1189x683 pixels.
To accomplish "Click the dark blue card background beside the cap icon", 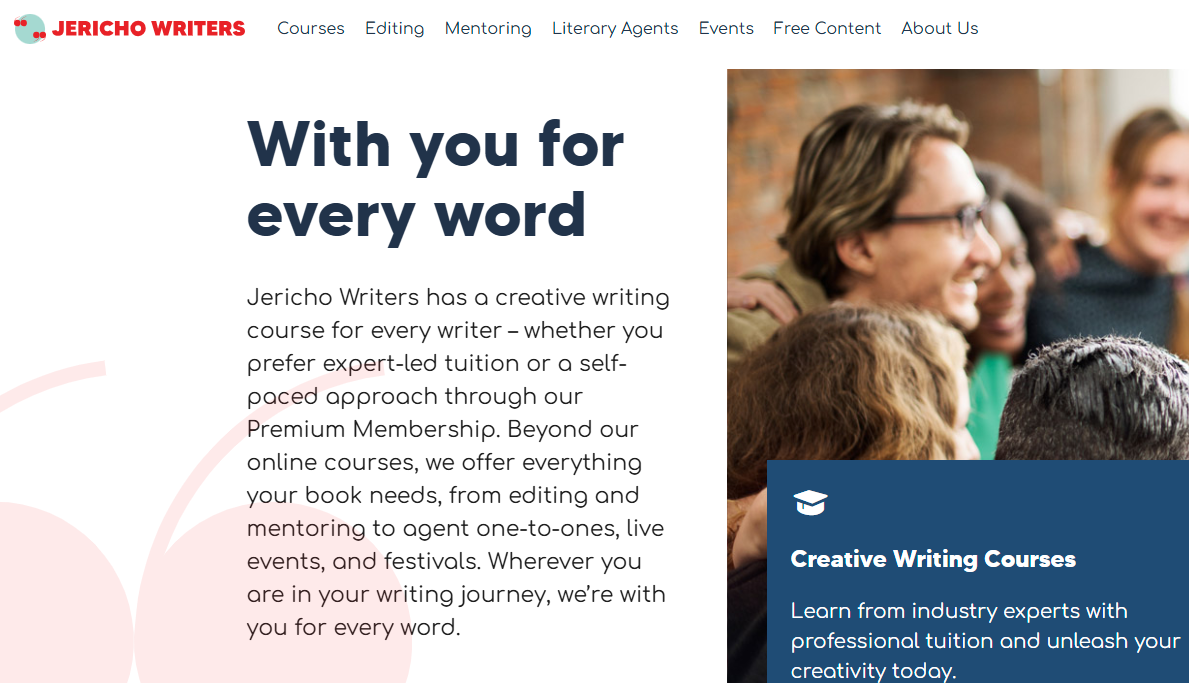I will point(1000,500).
